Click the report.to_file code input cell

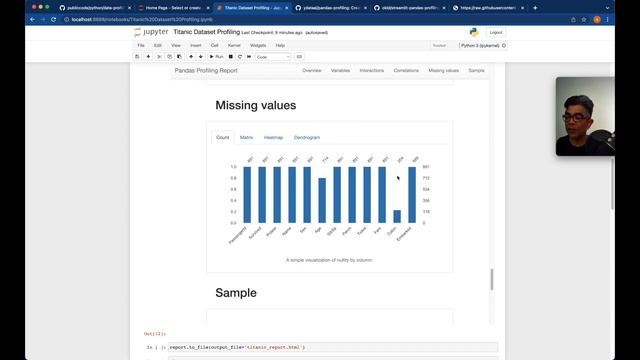(x=333, y=347)
